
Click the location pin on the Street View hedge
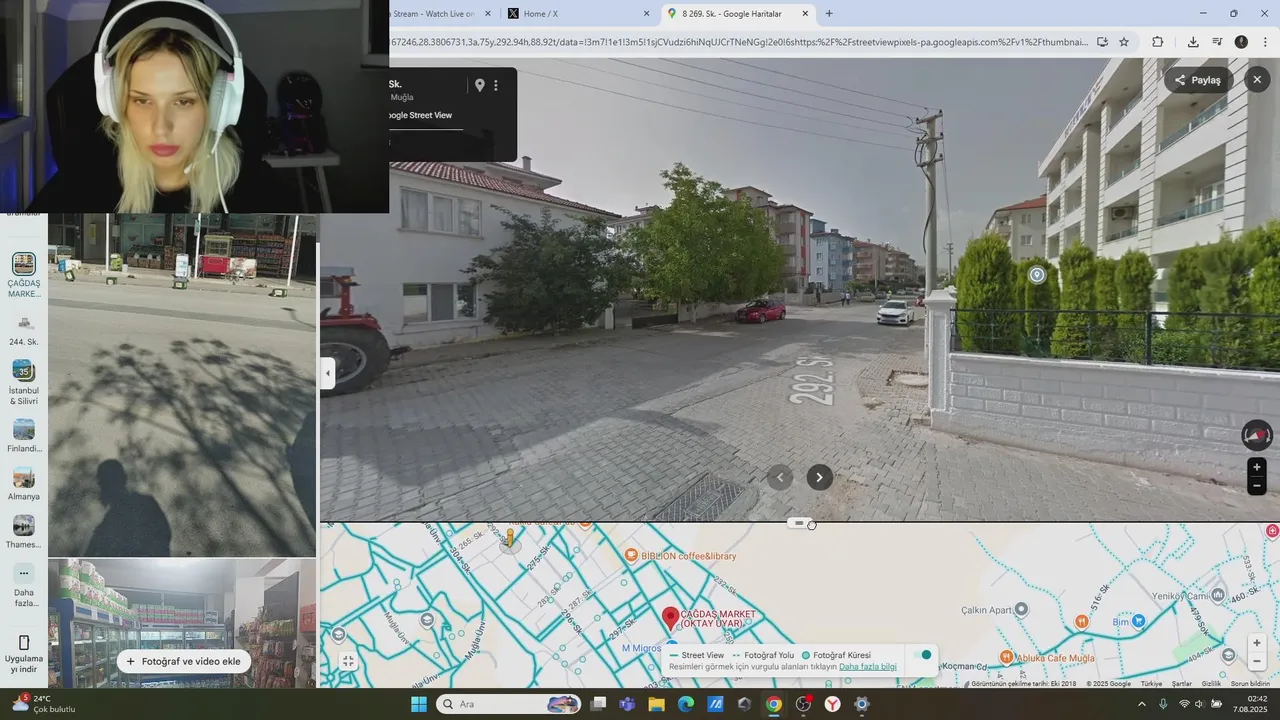pyautogui.click(x=1037, y=275)
